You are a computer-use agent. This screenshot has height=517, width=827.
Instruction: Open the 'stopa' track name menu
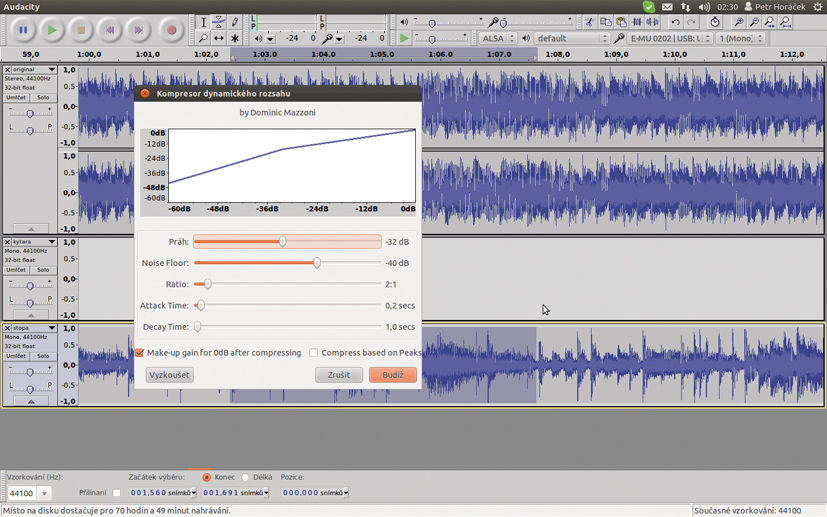coord(34,328)
